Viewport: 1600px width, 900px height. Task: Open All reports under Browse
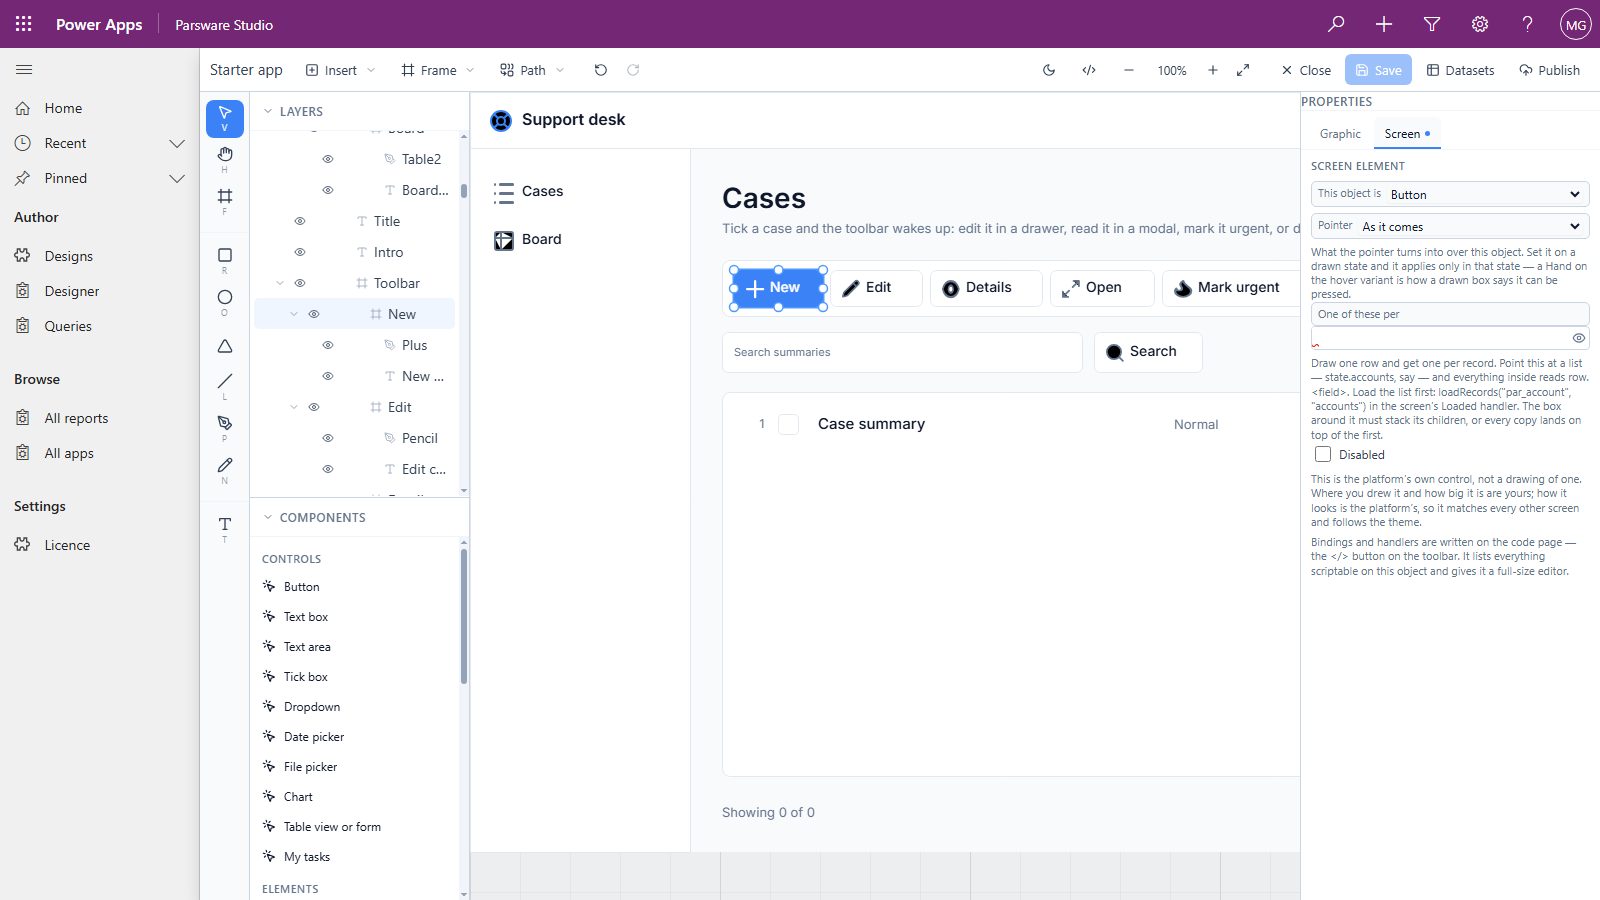click(x=76, y=418)
